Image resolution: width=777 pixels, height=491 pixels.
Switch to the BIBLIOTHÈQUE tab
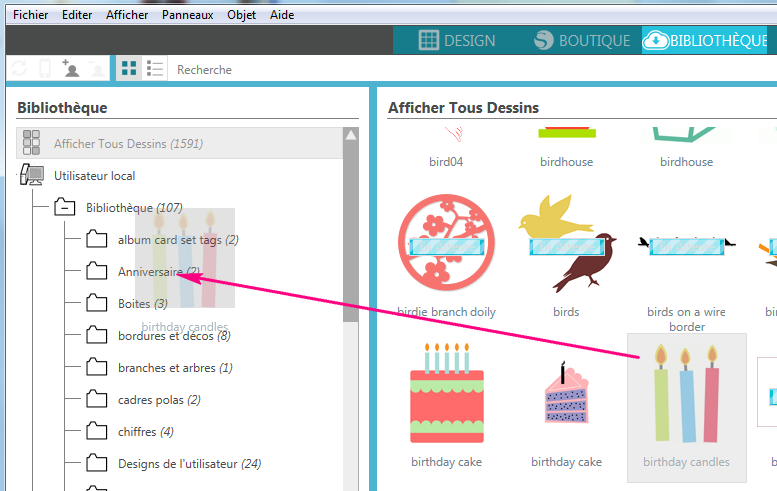(706, 40)
